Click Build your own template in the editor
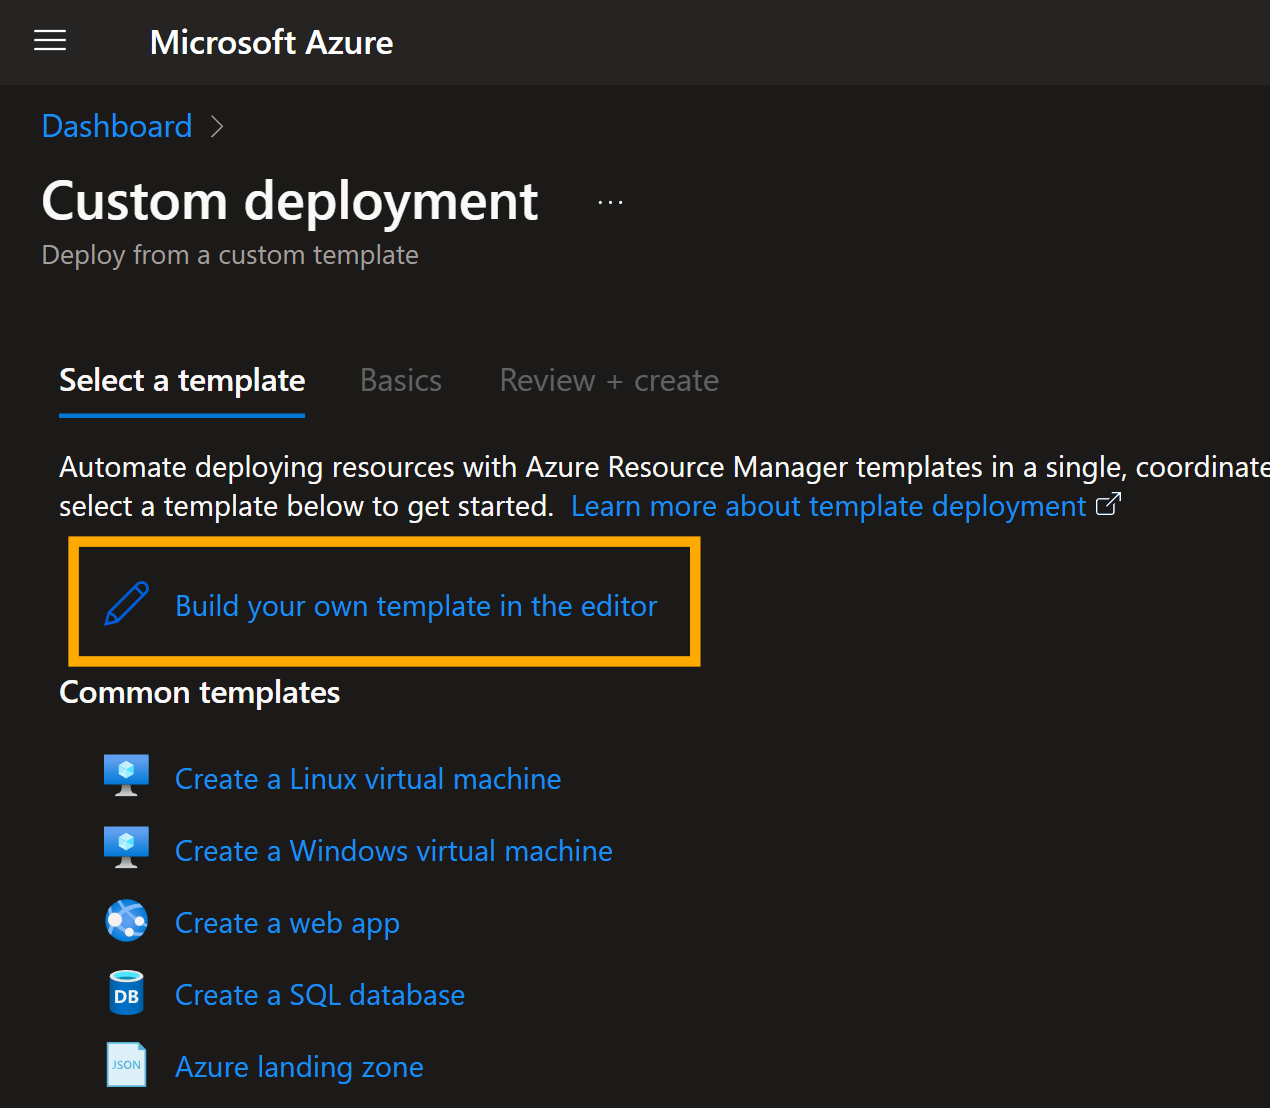 (x=416, y=605)
